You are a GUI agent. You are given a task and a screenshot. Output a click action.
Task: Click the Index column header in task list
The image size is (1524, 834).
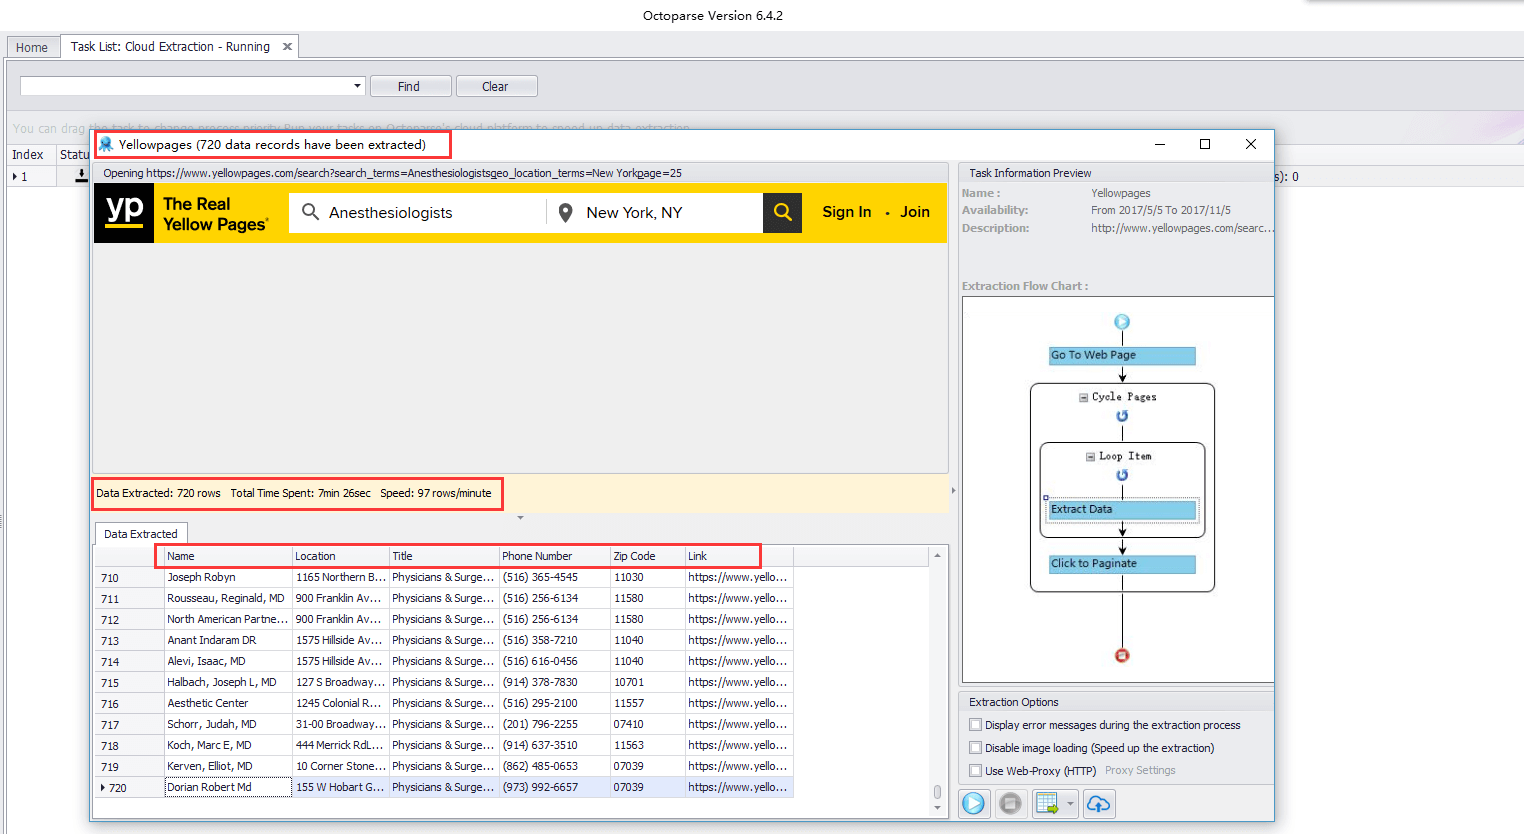(x=30, y=154)
